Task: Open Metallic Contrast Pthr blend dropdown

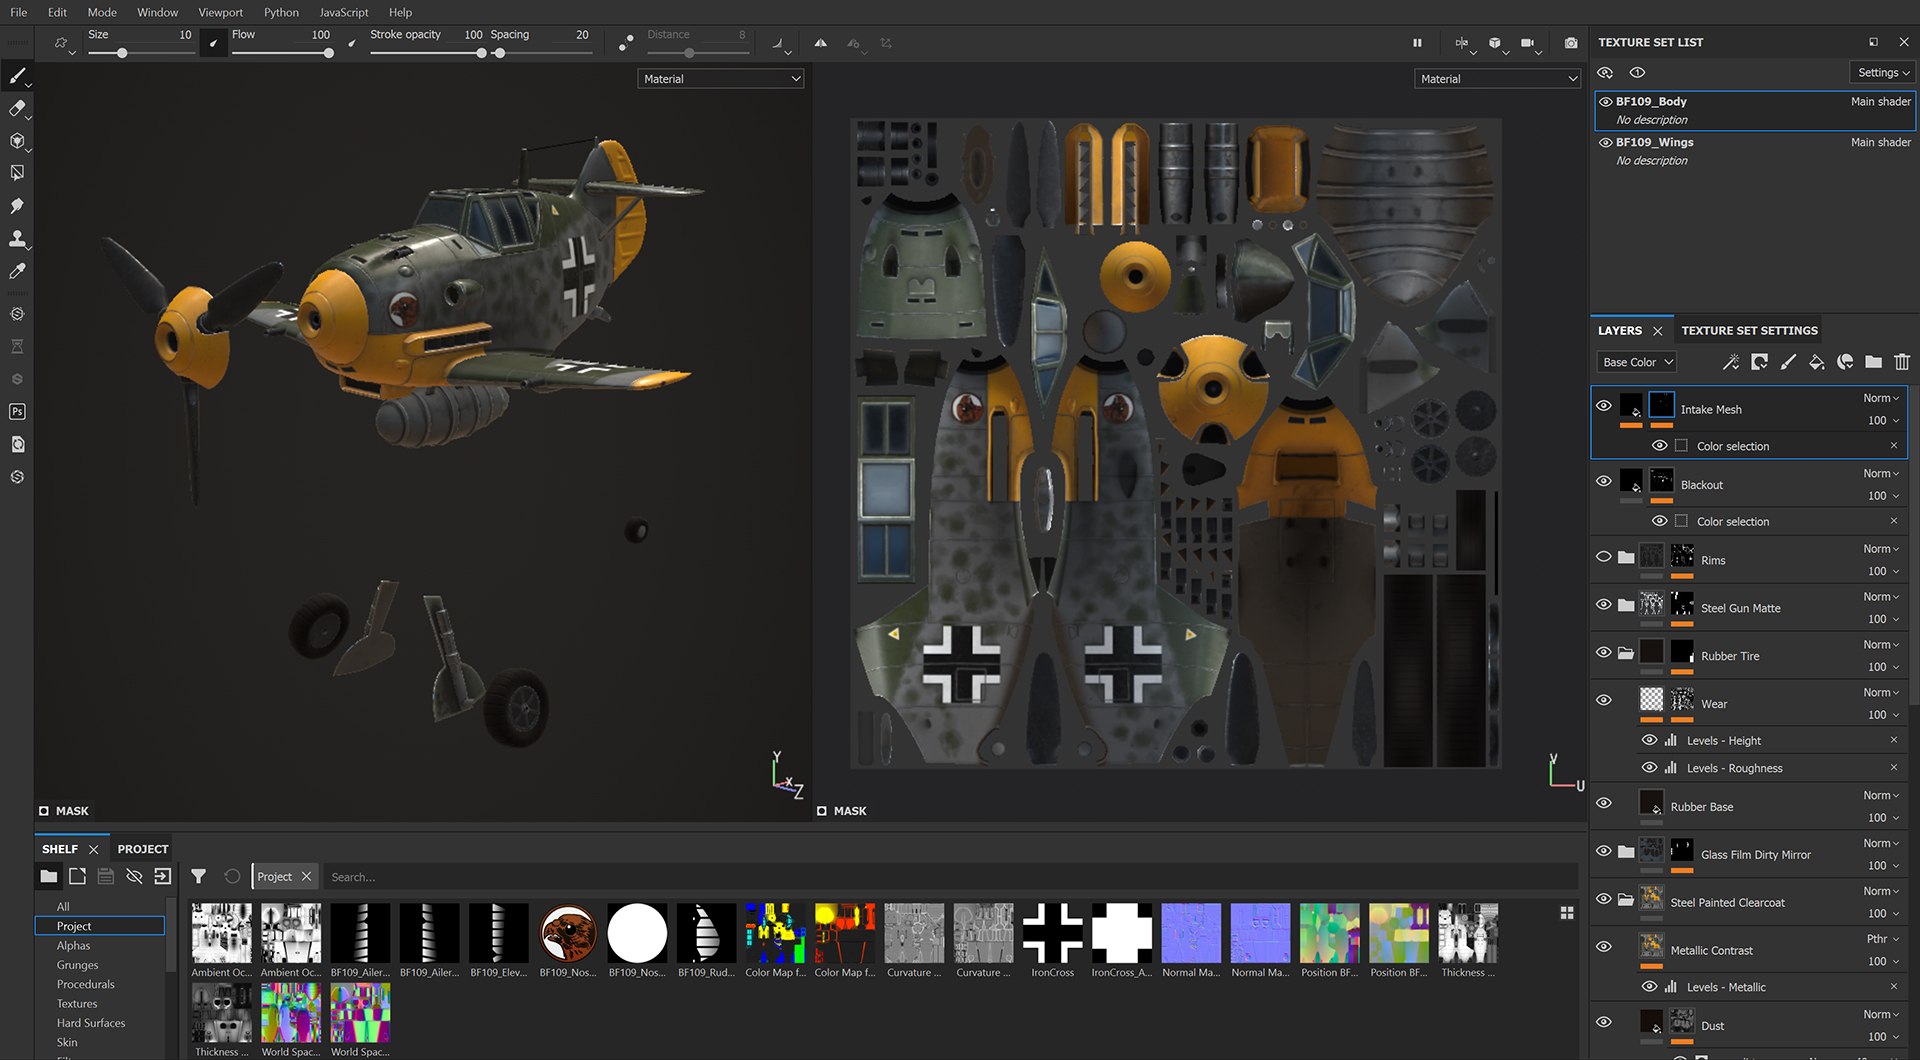Action: tap(1881, 939)
